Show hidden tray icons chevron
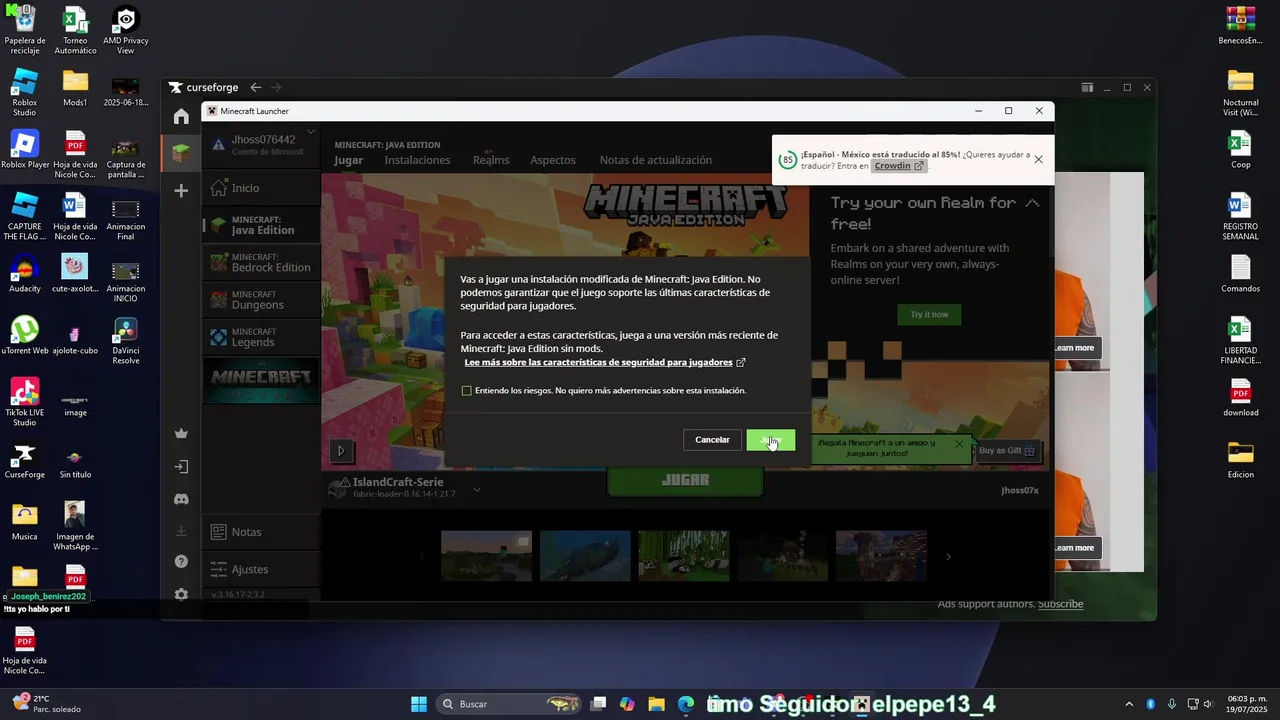 tap(1129, 704)
